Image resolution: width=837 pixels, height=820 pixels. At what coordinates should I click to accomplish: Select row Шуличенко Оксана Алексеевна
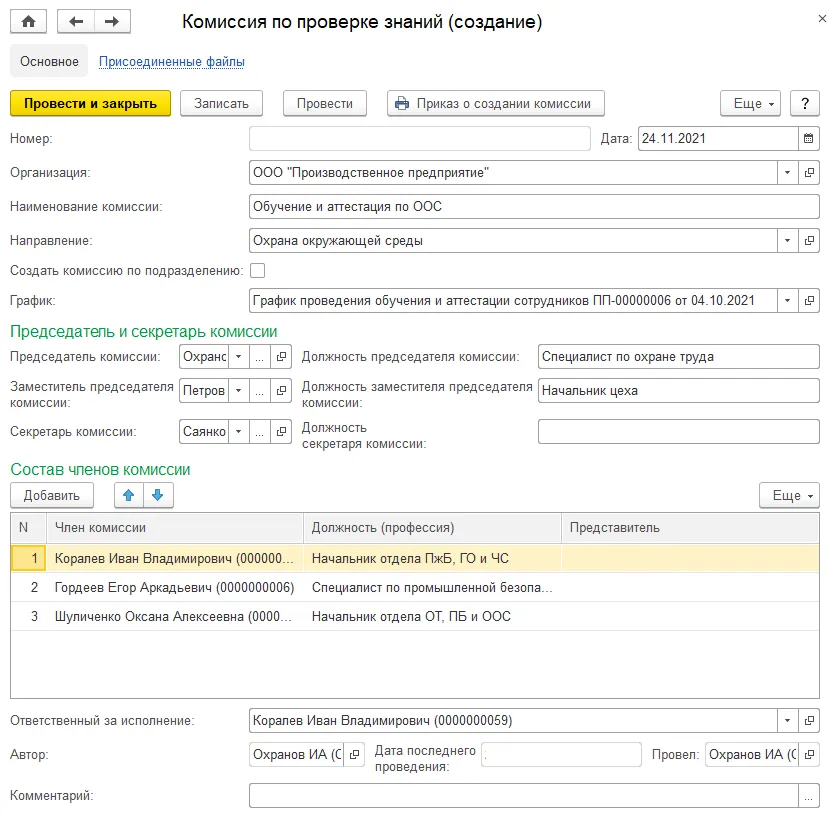415,616
